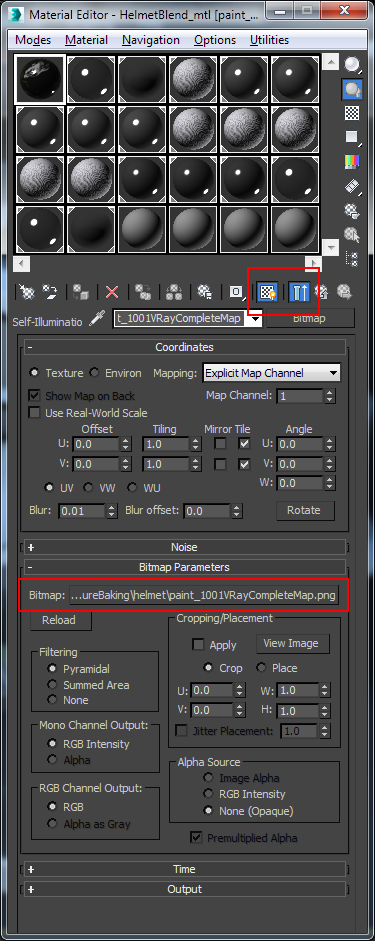Click the Make Unique icon
The width and height of the screenshot is (375, 941).
(x=174, y=292)
